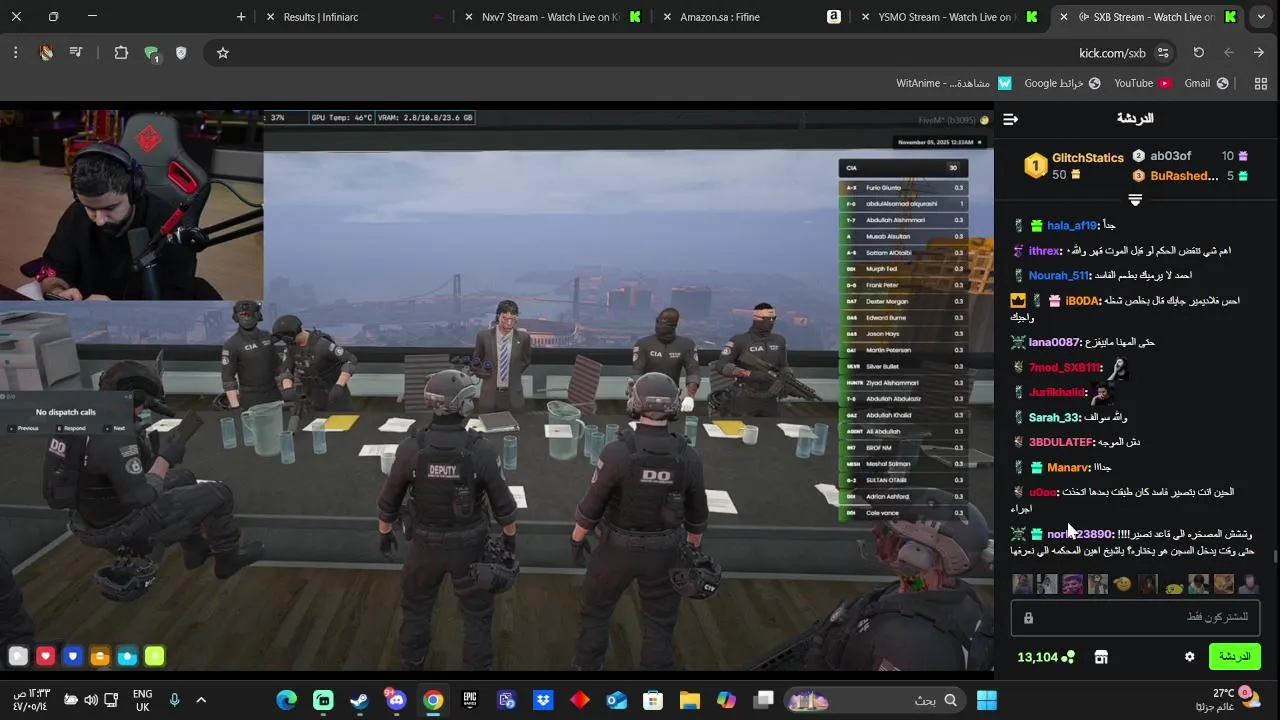Select the yellow face emote in emote row
1280x720 pixels.
click(x=1123, y=584)
